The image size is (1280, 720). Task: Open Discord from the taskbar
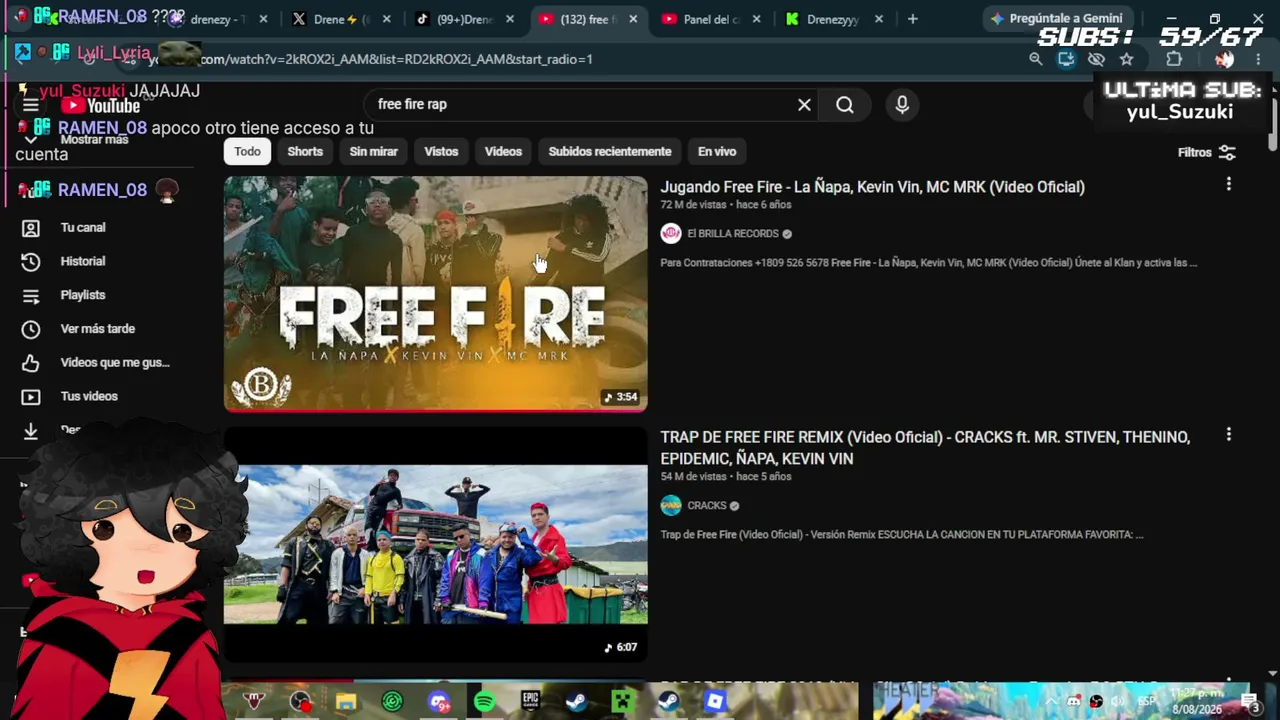438,702
